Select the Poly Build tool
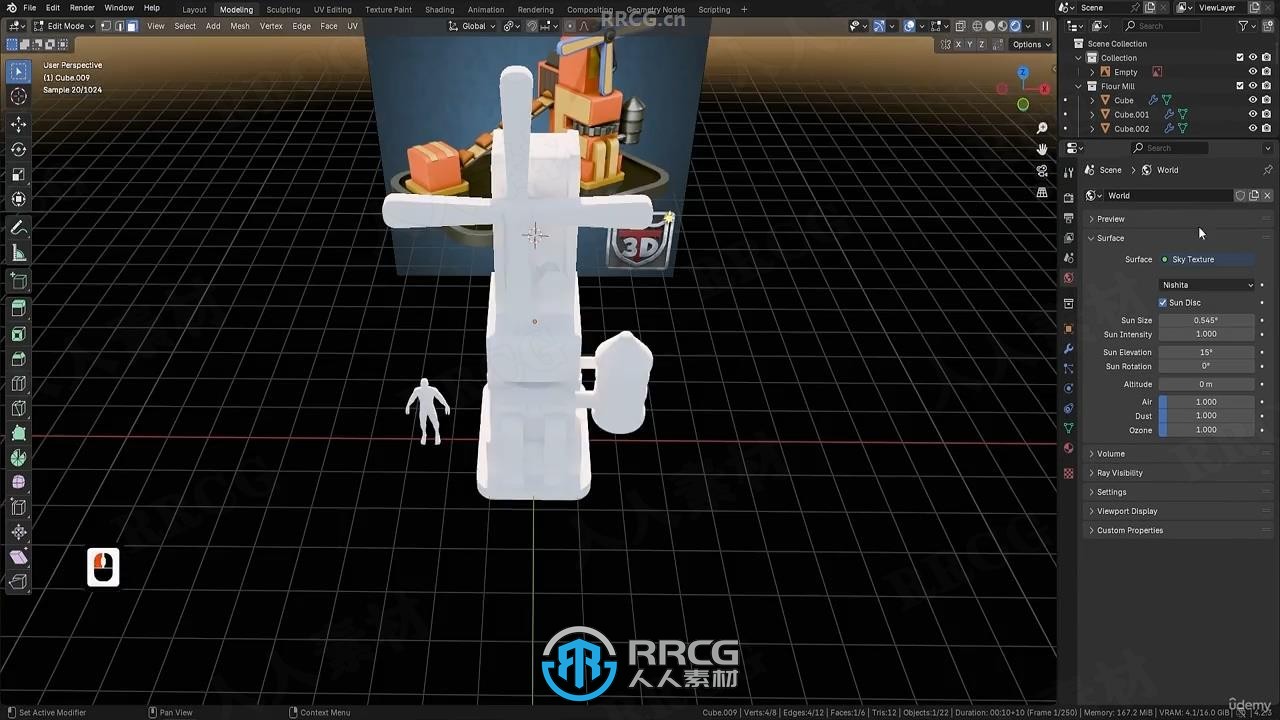Viewport: 1280px width, 720px height. coord(19,433)
